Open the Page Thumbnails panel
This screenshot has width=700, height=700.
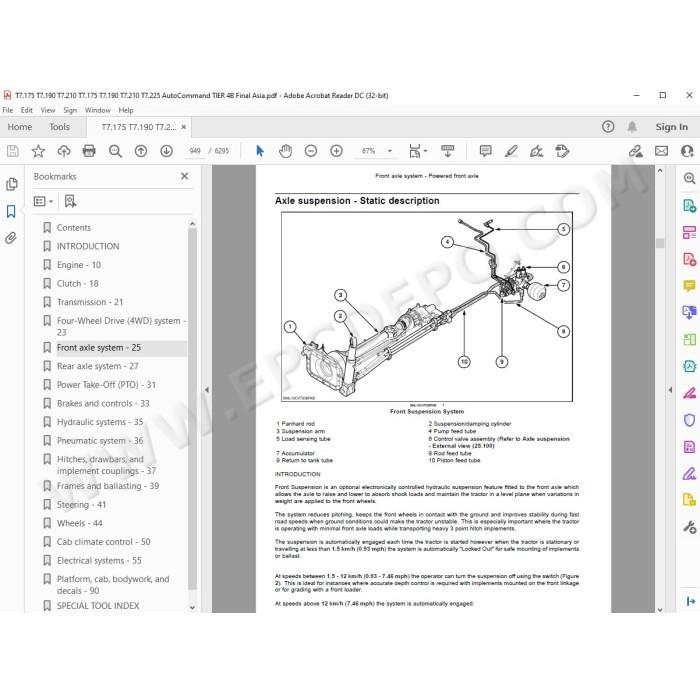(12, 184)
